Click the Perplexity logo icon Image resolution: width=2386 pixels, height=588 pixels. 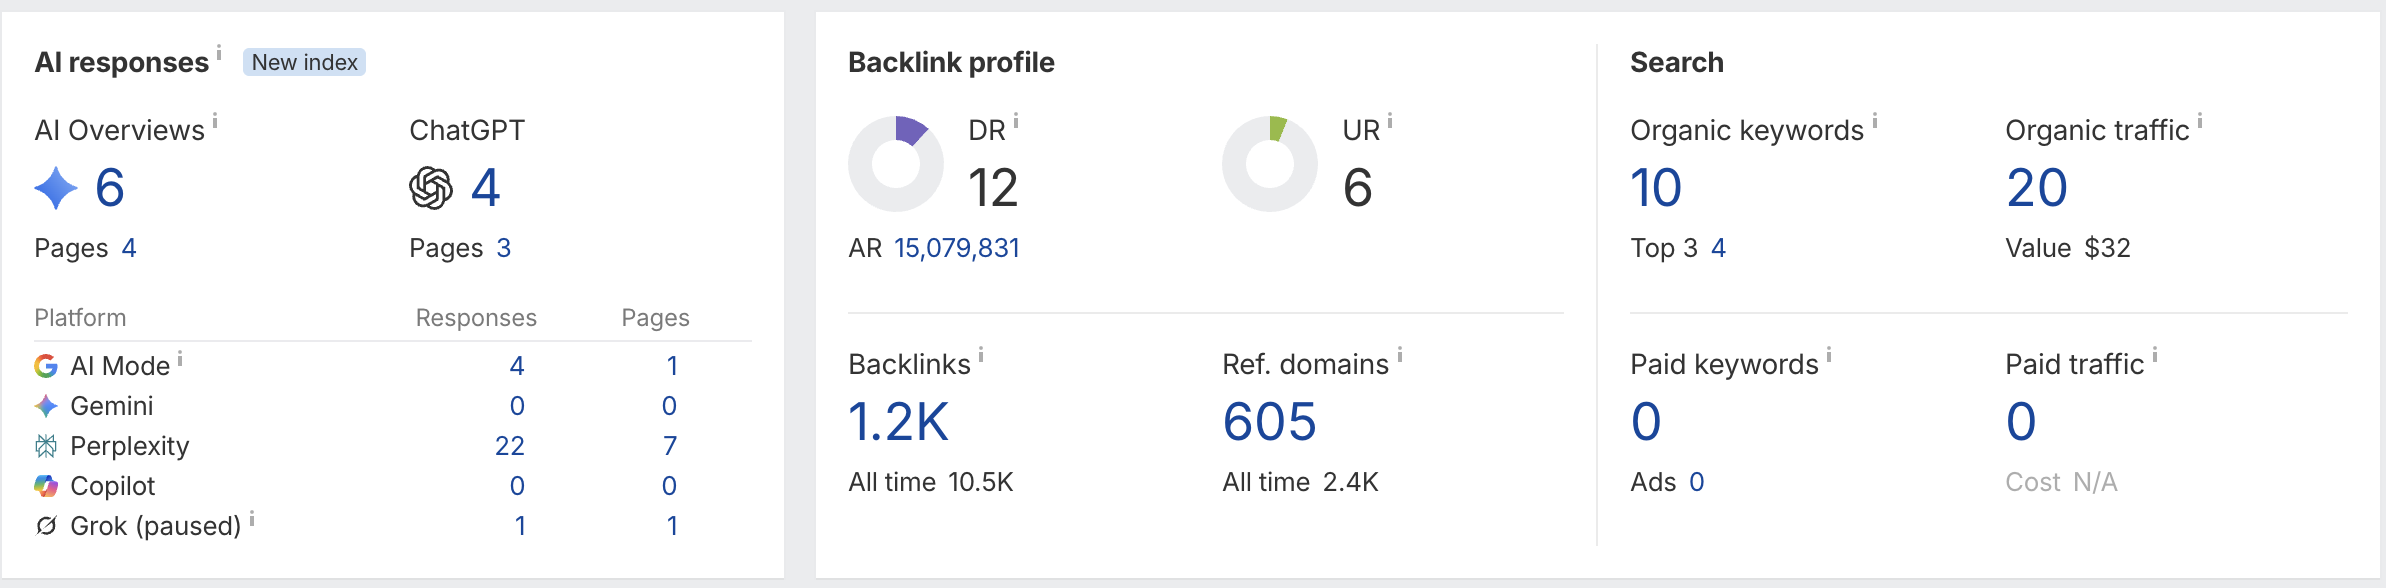(x=46, y=446)
